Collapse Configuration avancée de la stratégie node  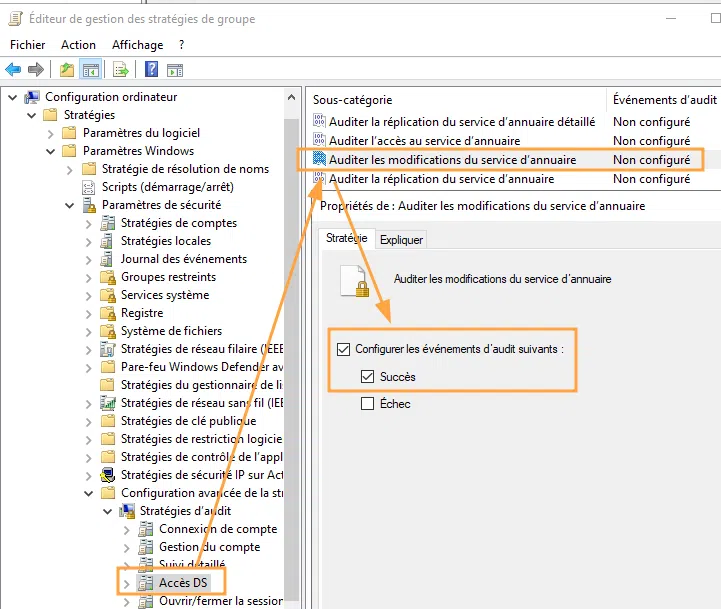pyautogui.click(x=88, y=494)
